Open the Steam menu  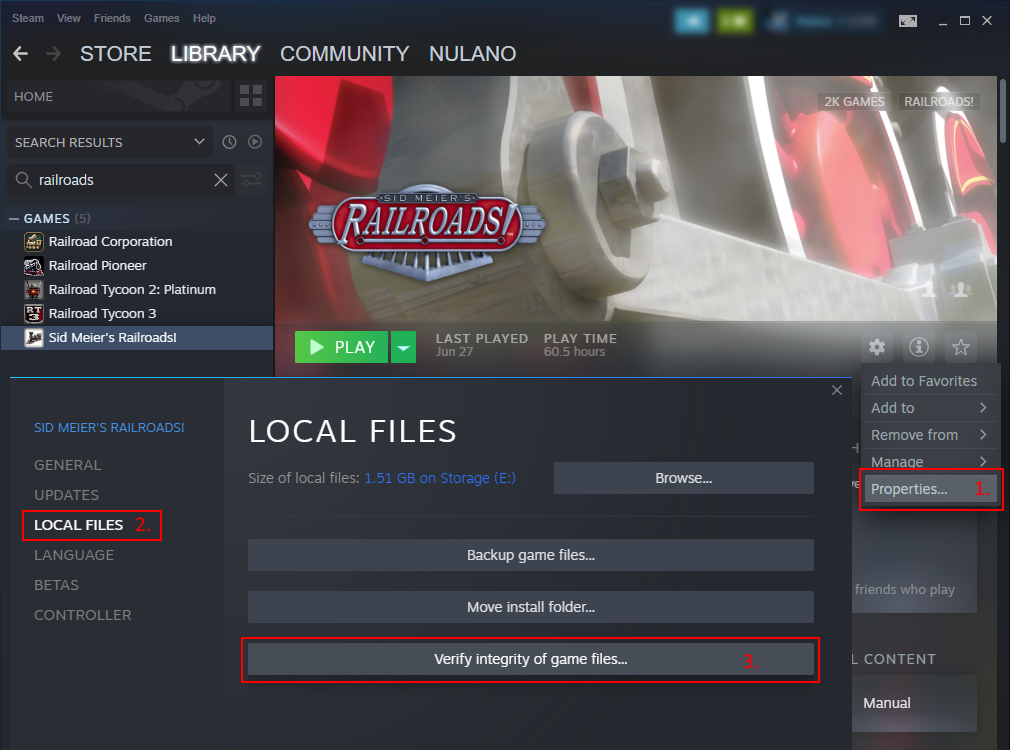[28, 18]
